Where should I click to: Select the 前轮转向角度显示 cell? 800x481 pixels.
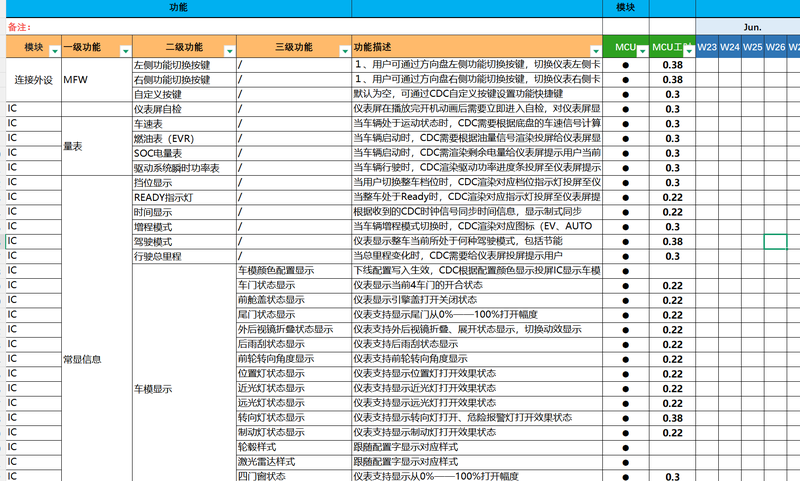coord(294,360)
